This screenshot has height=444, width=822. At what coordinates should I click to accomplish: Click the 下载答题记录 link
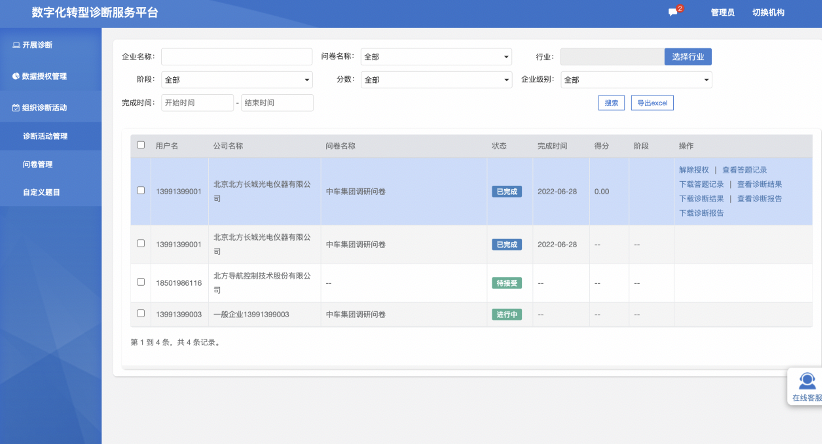(701, 185)
